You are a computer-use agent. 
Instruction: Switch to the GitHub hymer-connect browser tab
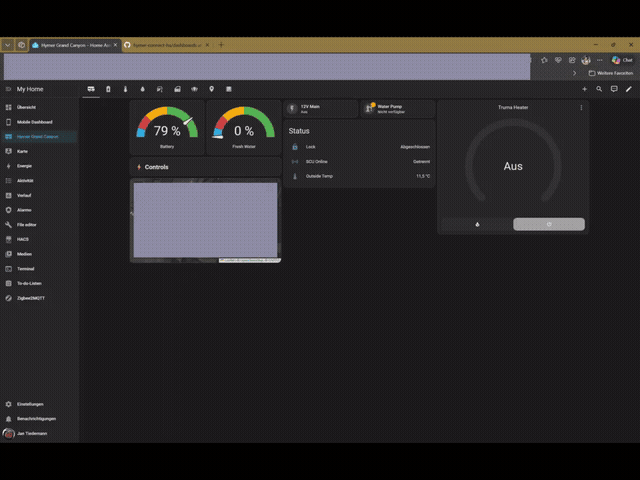167,45
